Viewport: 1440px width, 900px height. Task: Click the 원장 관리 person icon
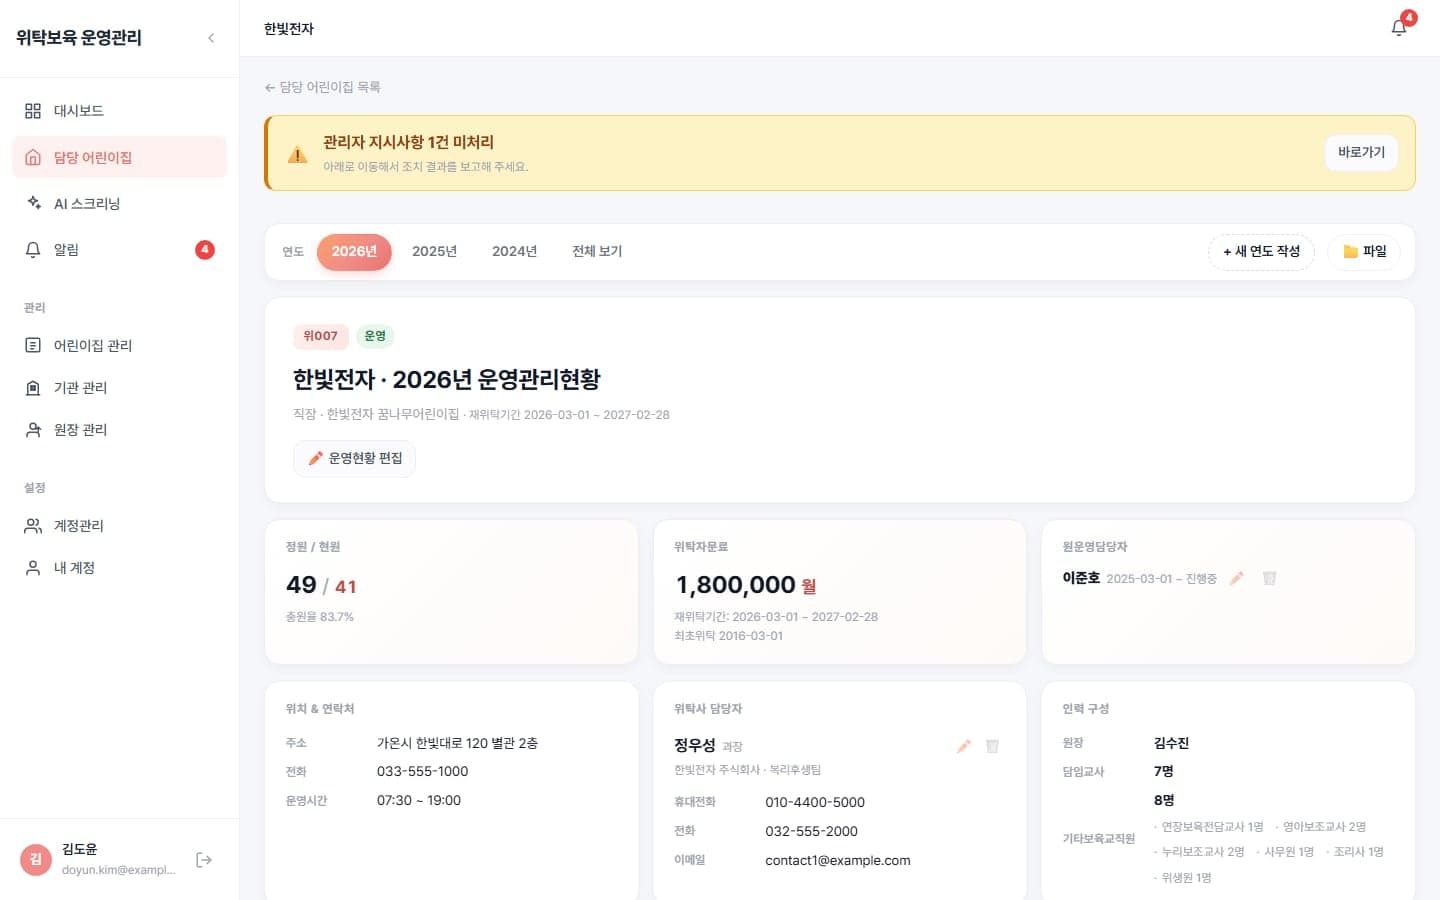tap(33, 429)
